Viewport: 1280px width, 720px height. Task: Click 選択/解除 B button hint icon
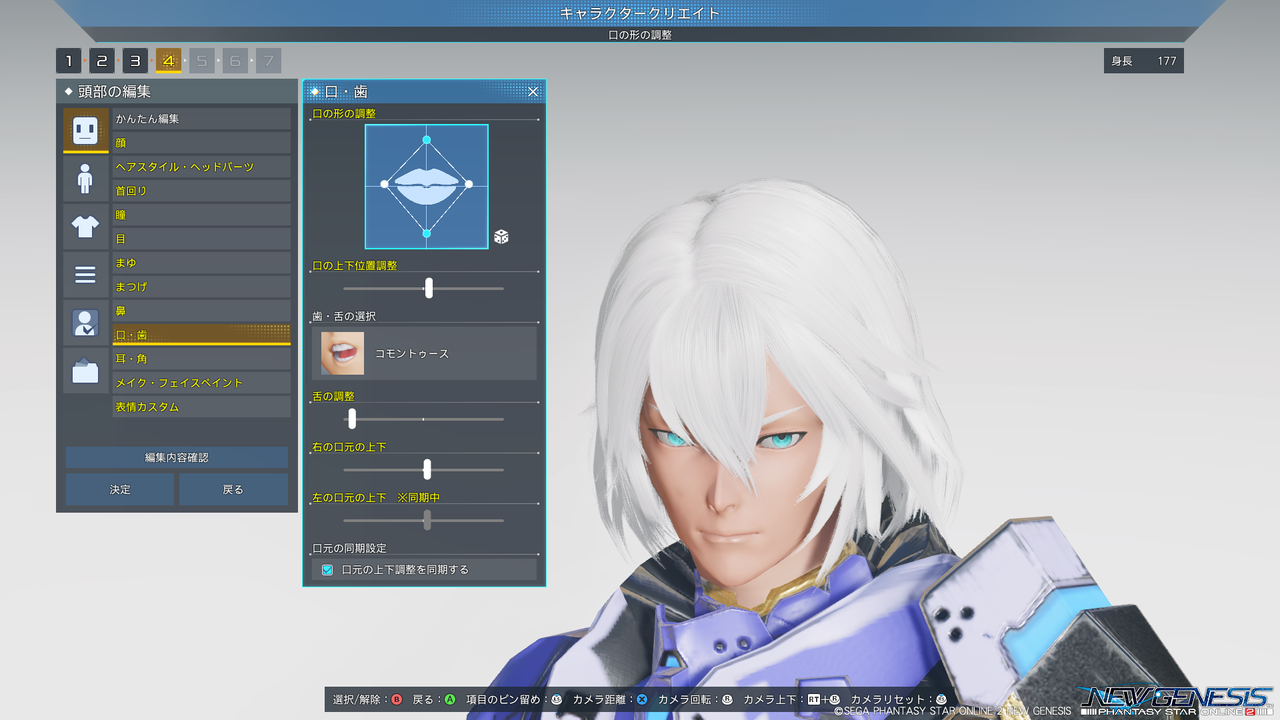[x=396, y=700]
